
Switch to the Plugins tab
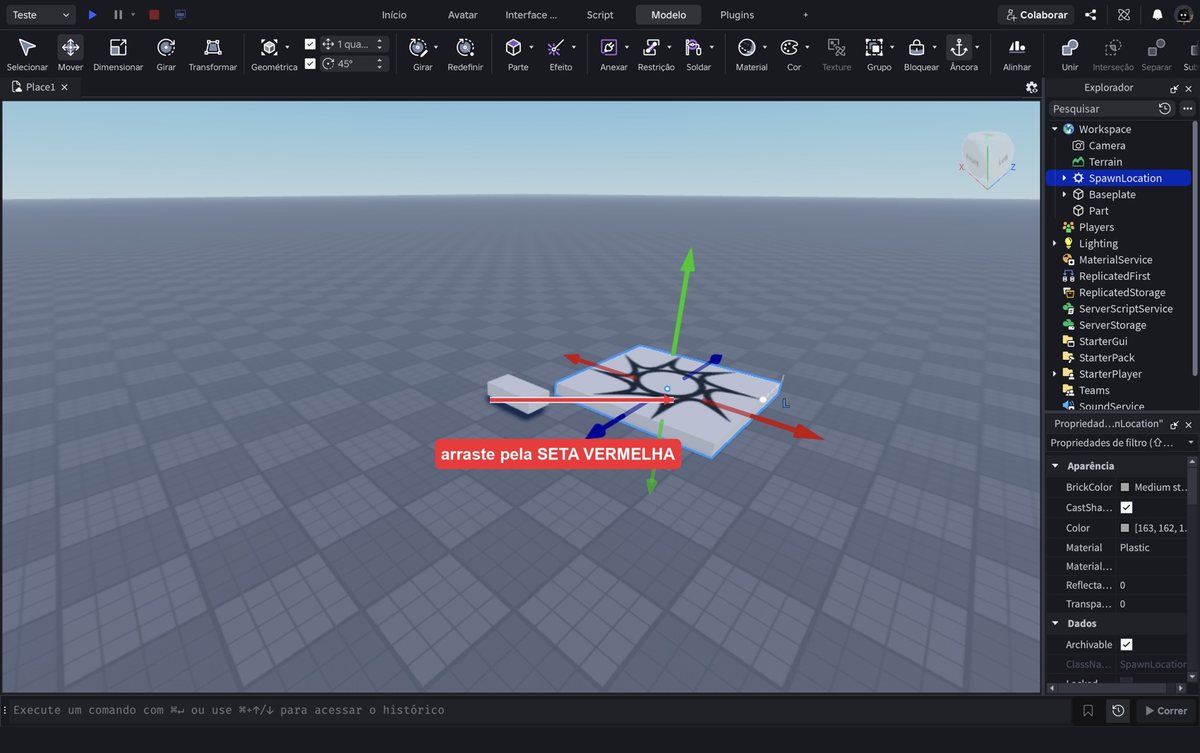point(737,15)
